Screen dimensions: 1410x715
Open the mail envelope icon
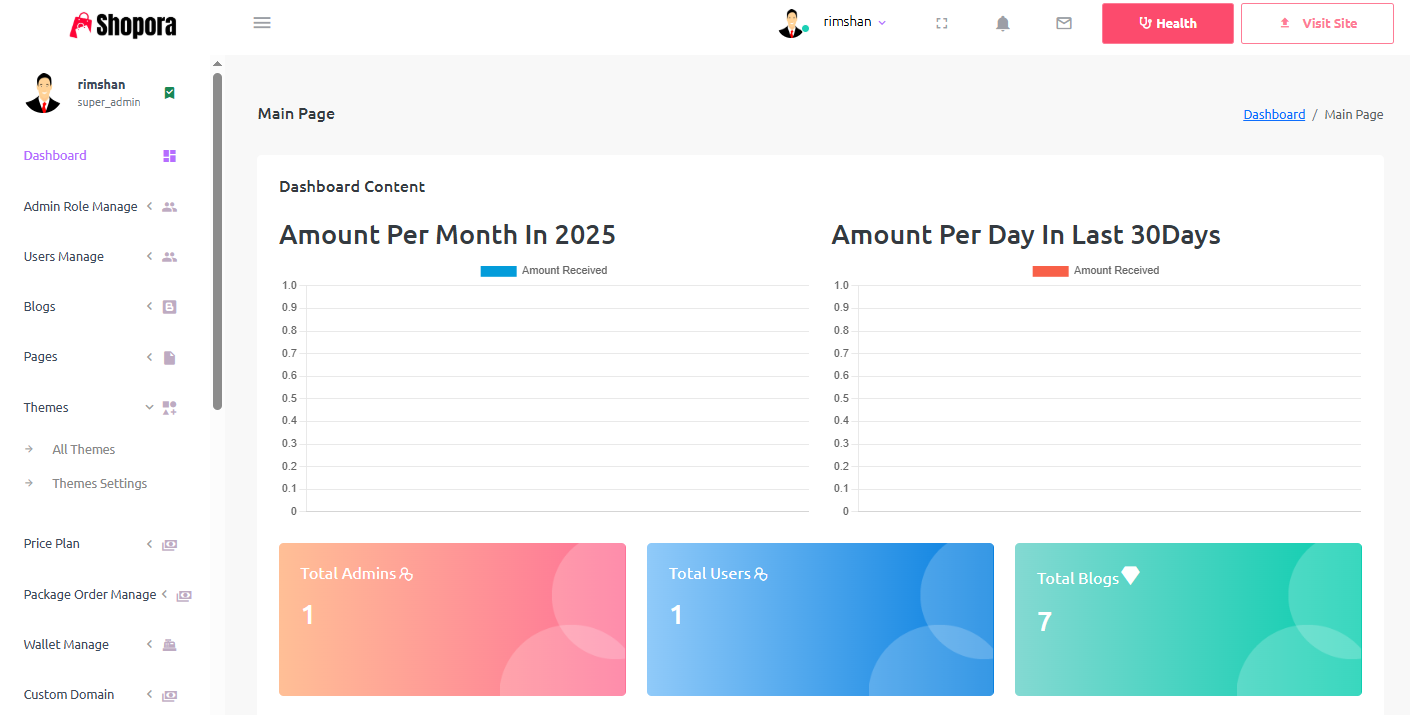tap(1064, 23)
